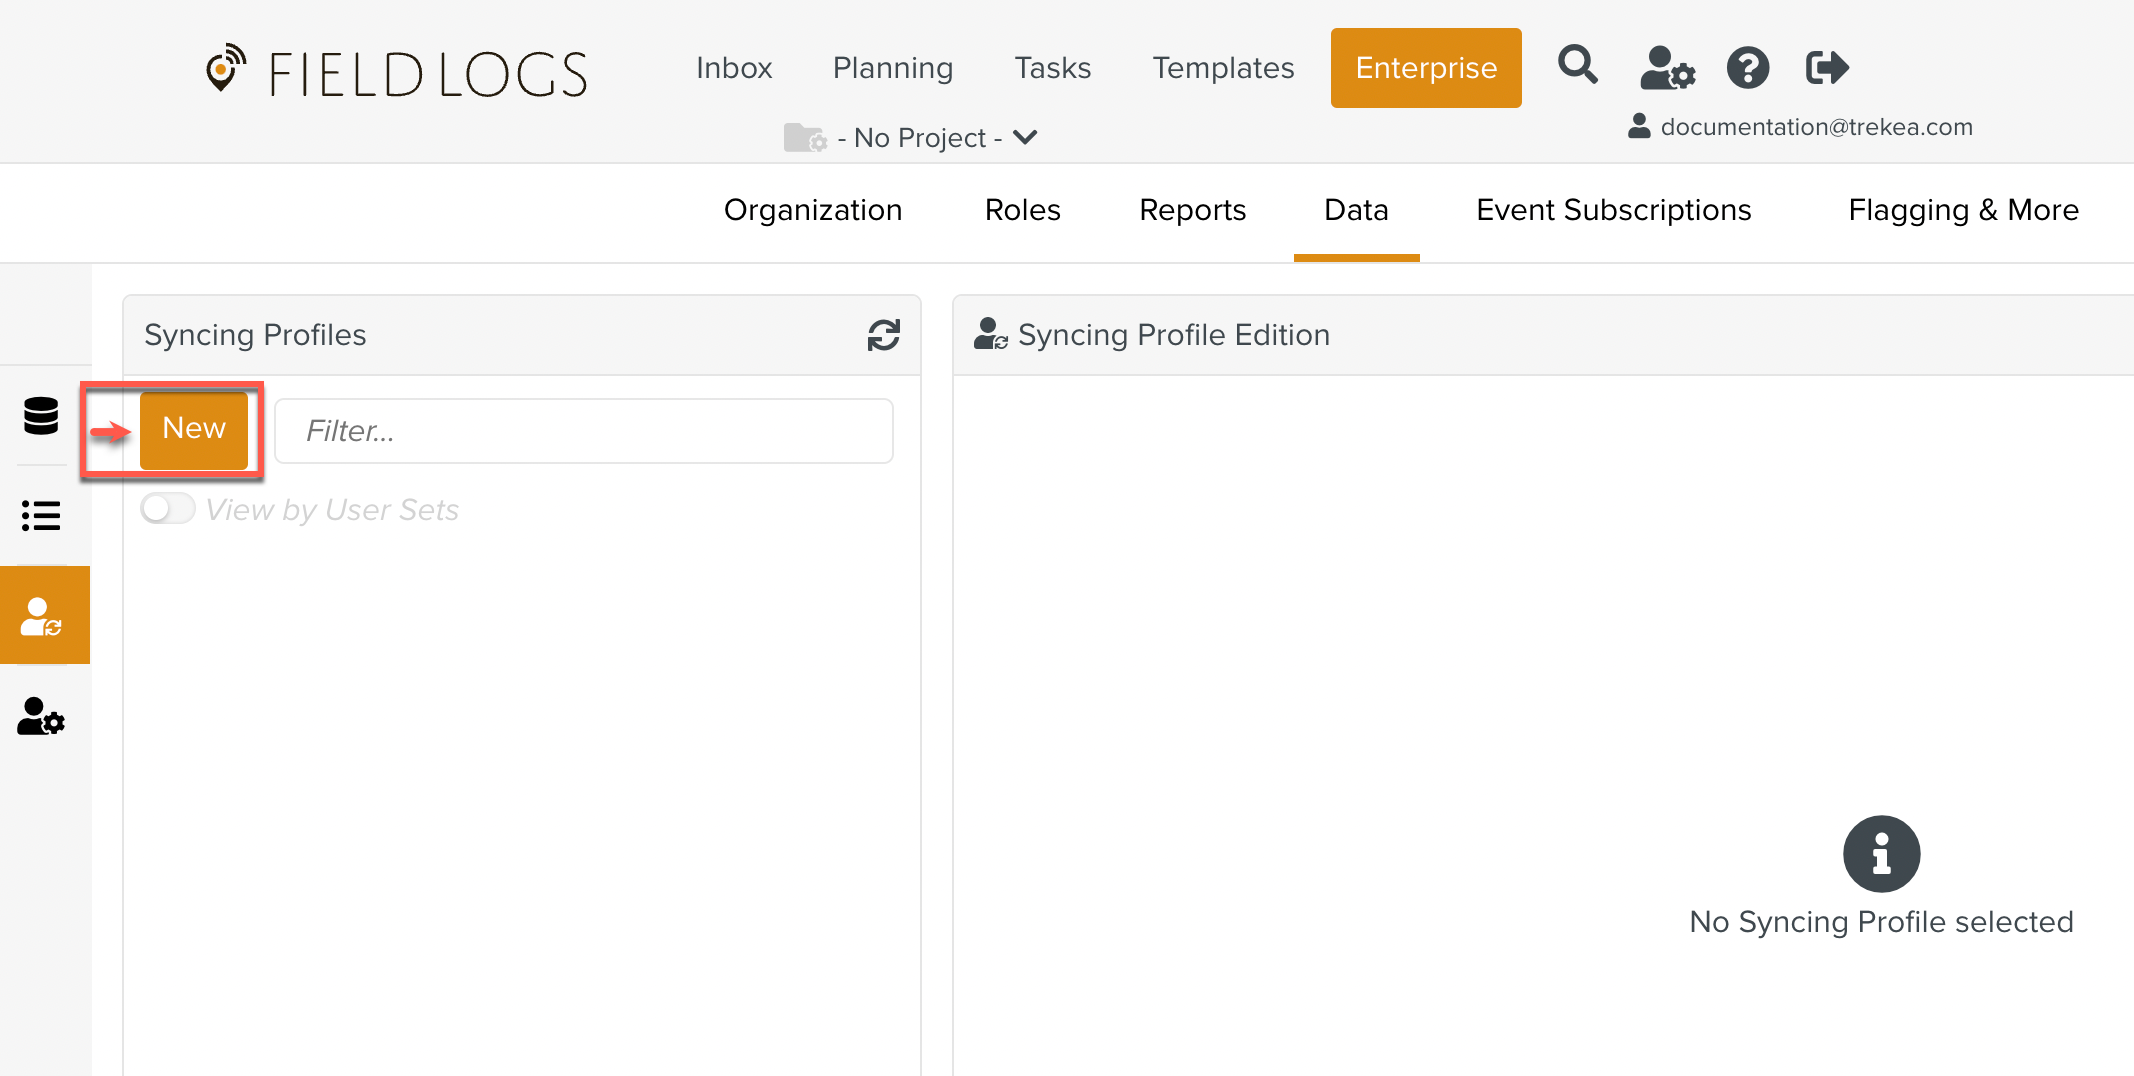The height and width of the screenshot is (1076, 2134).
Task: Click inside the Filter field
Action: [584, 431]
